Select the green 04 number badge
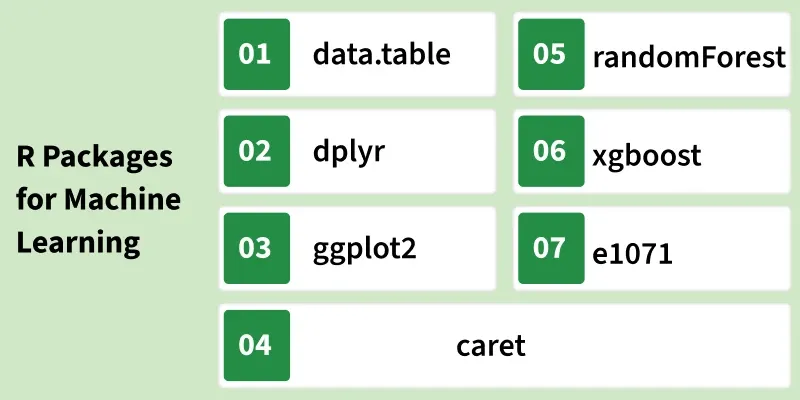Image resolution: width=800 pixels, height=400 pixels. tap(257, 345)
